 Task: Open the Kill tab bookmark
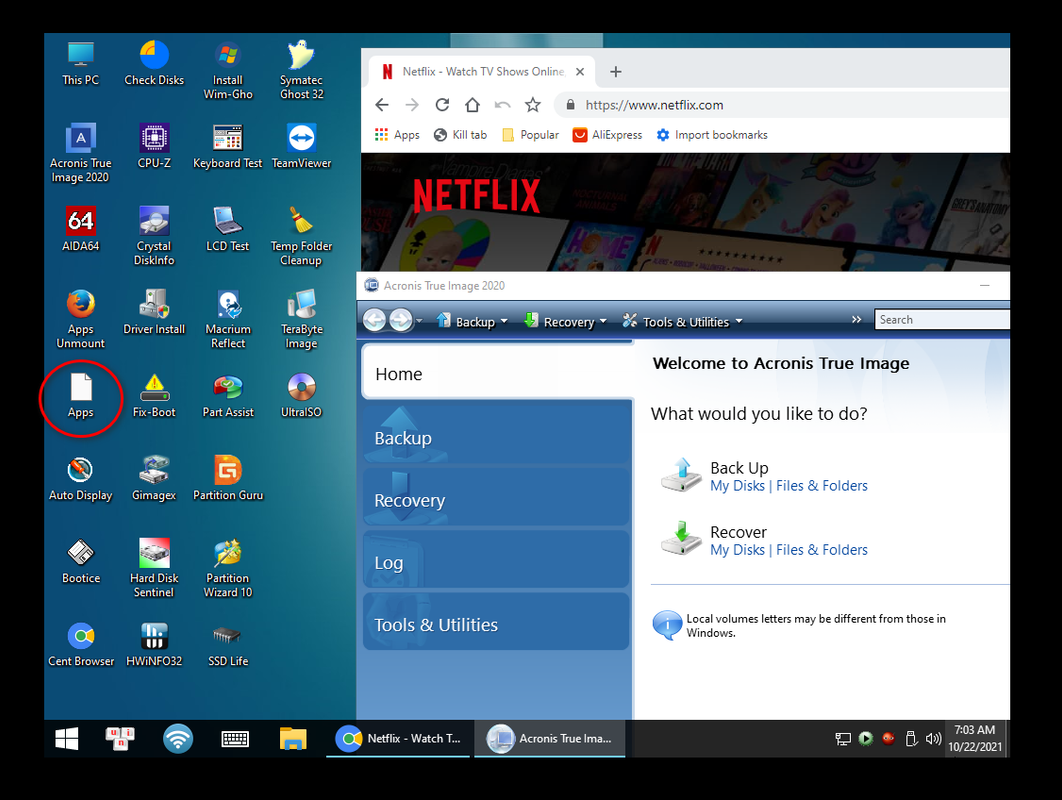(461, 135)
